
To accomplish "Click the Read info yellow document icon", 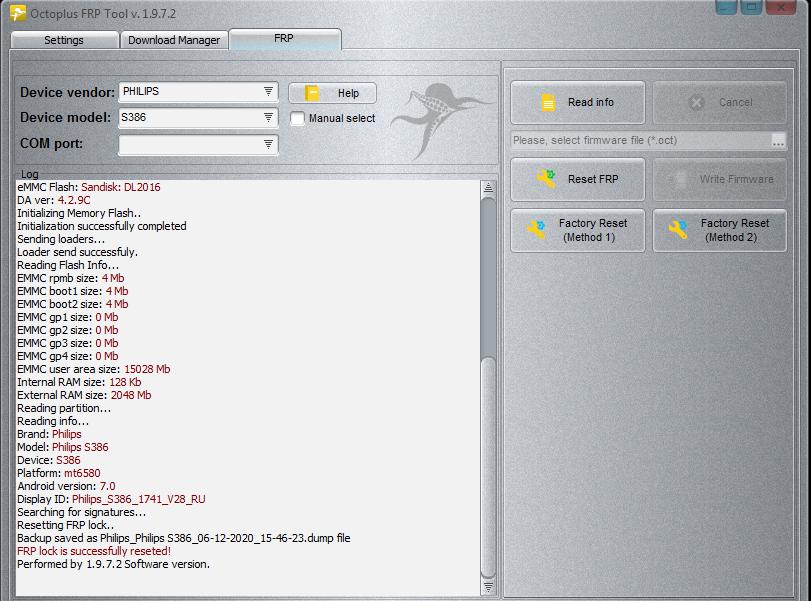I will coord(548,102).
